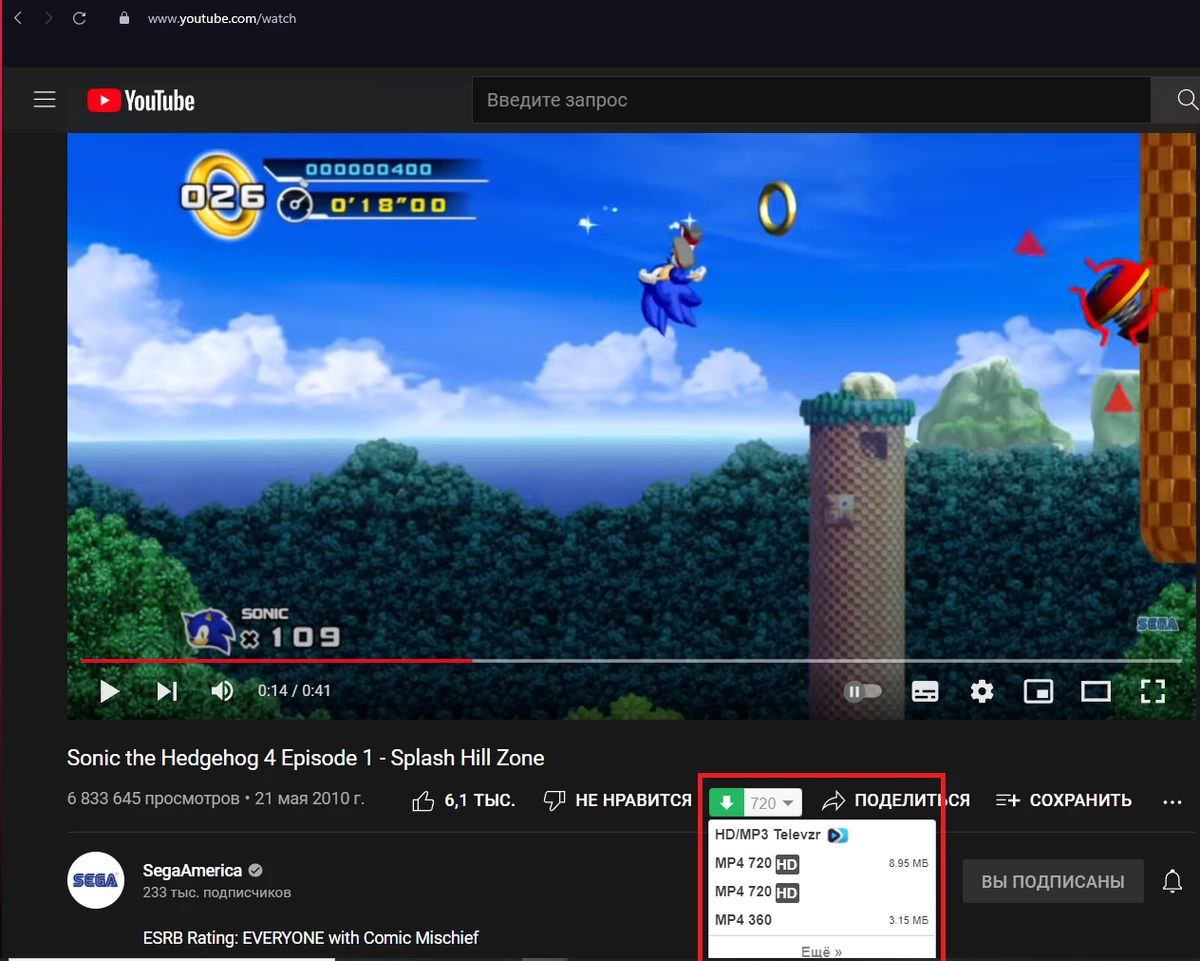Click the green download arrow button
This screenshot has width=1200, height=961.
(726, 802)
